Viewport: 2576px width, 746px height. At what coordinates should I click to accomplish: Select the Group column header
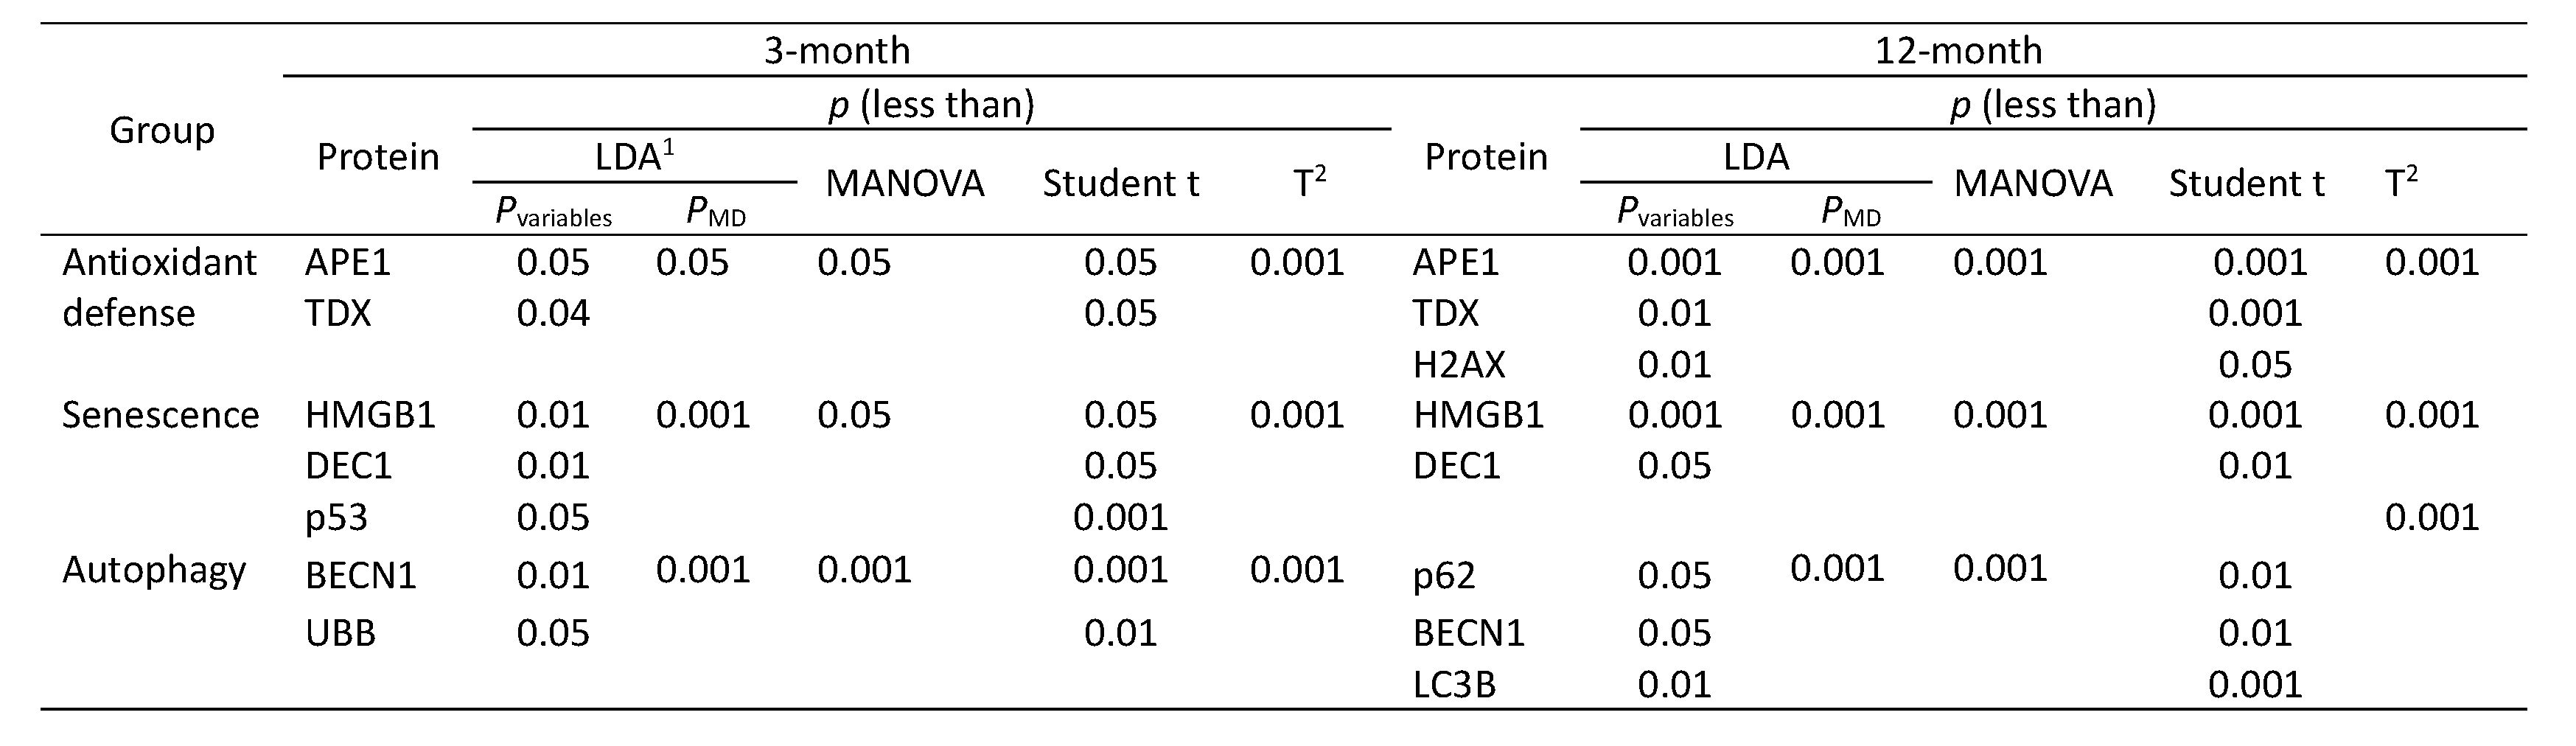(x=161, y=130)
